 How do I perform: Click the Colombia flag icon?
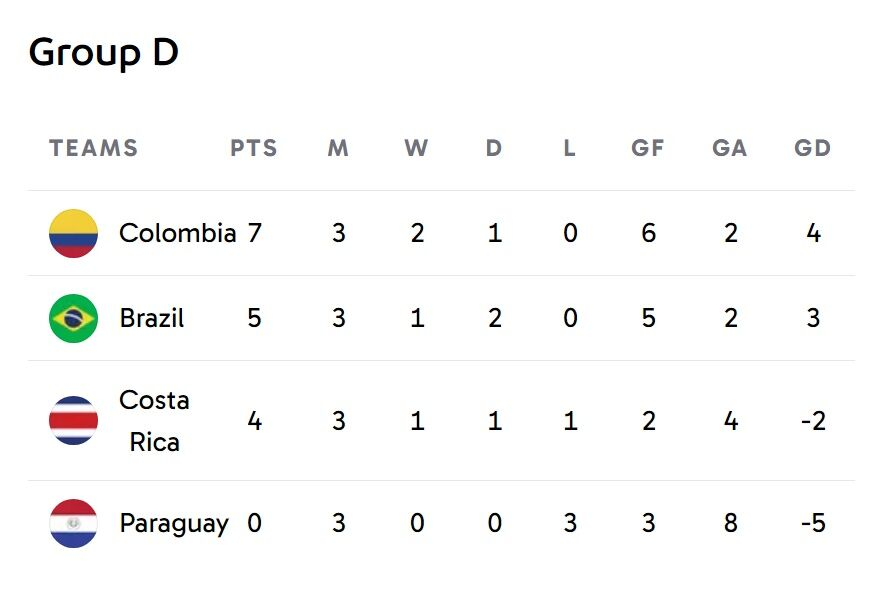pos(73,233)
